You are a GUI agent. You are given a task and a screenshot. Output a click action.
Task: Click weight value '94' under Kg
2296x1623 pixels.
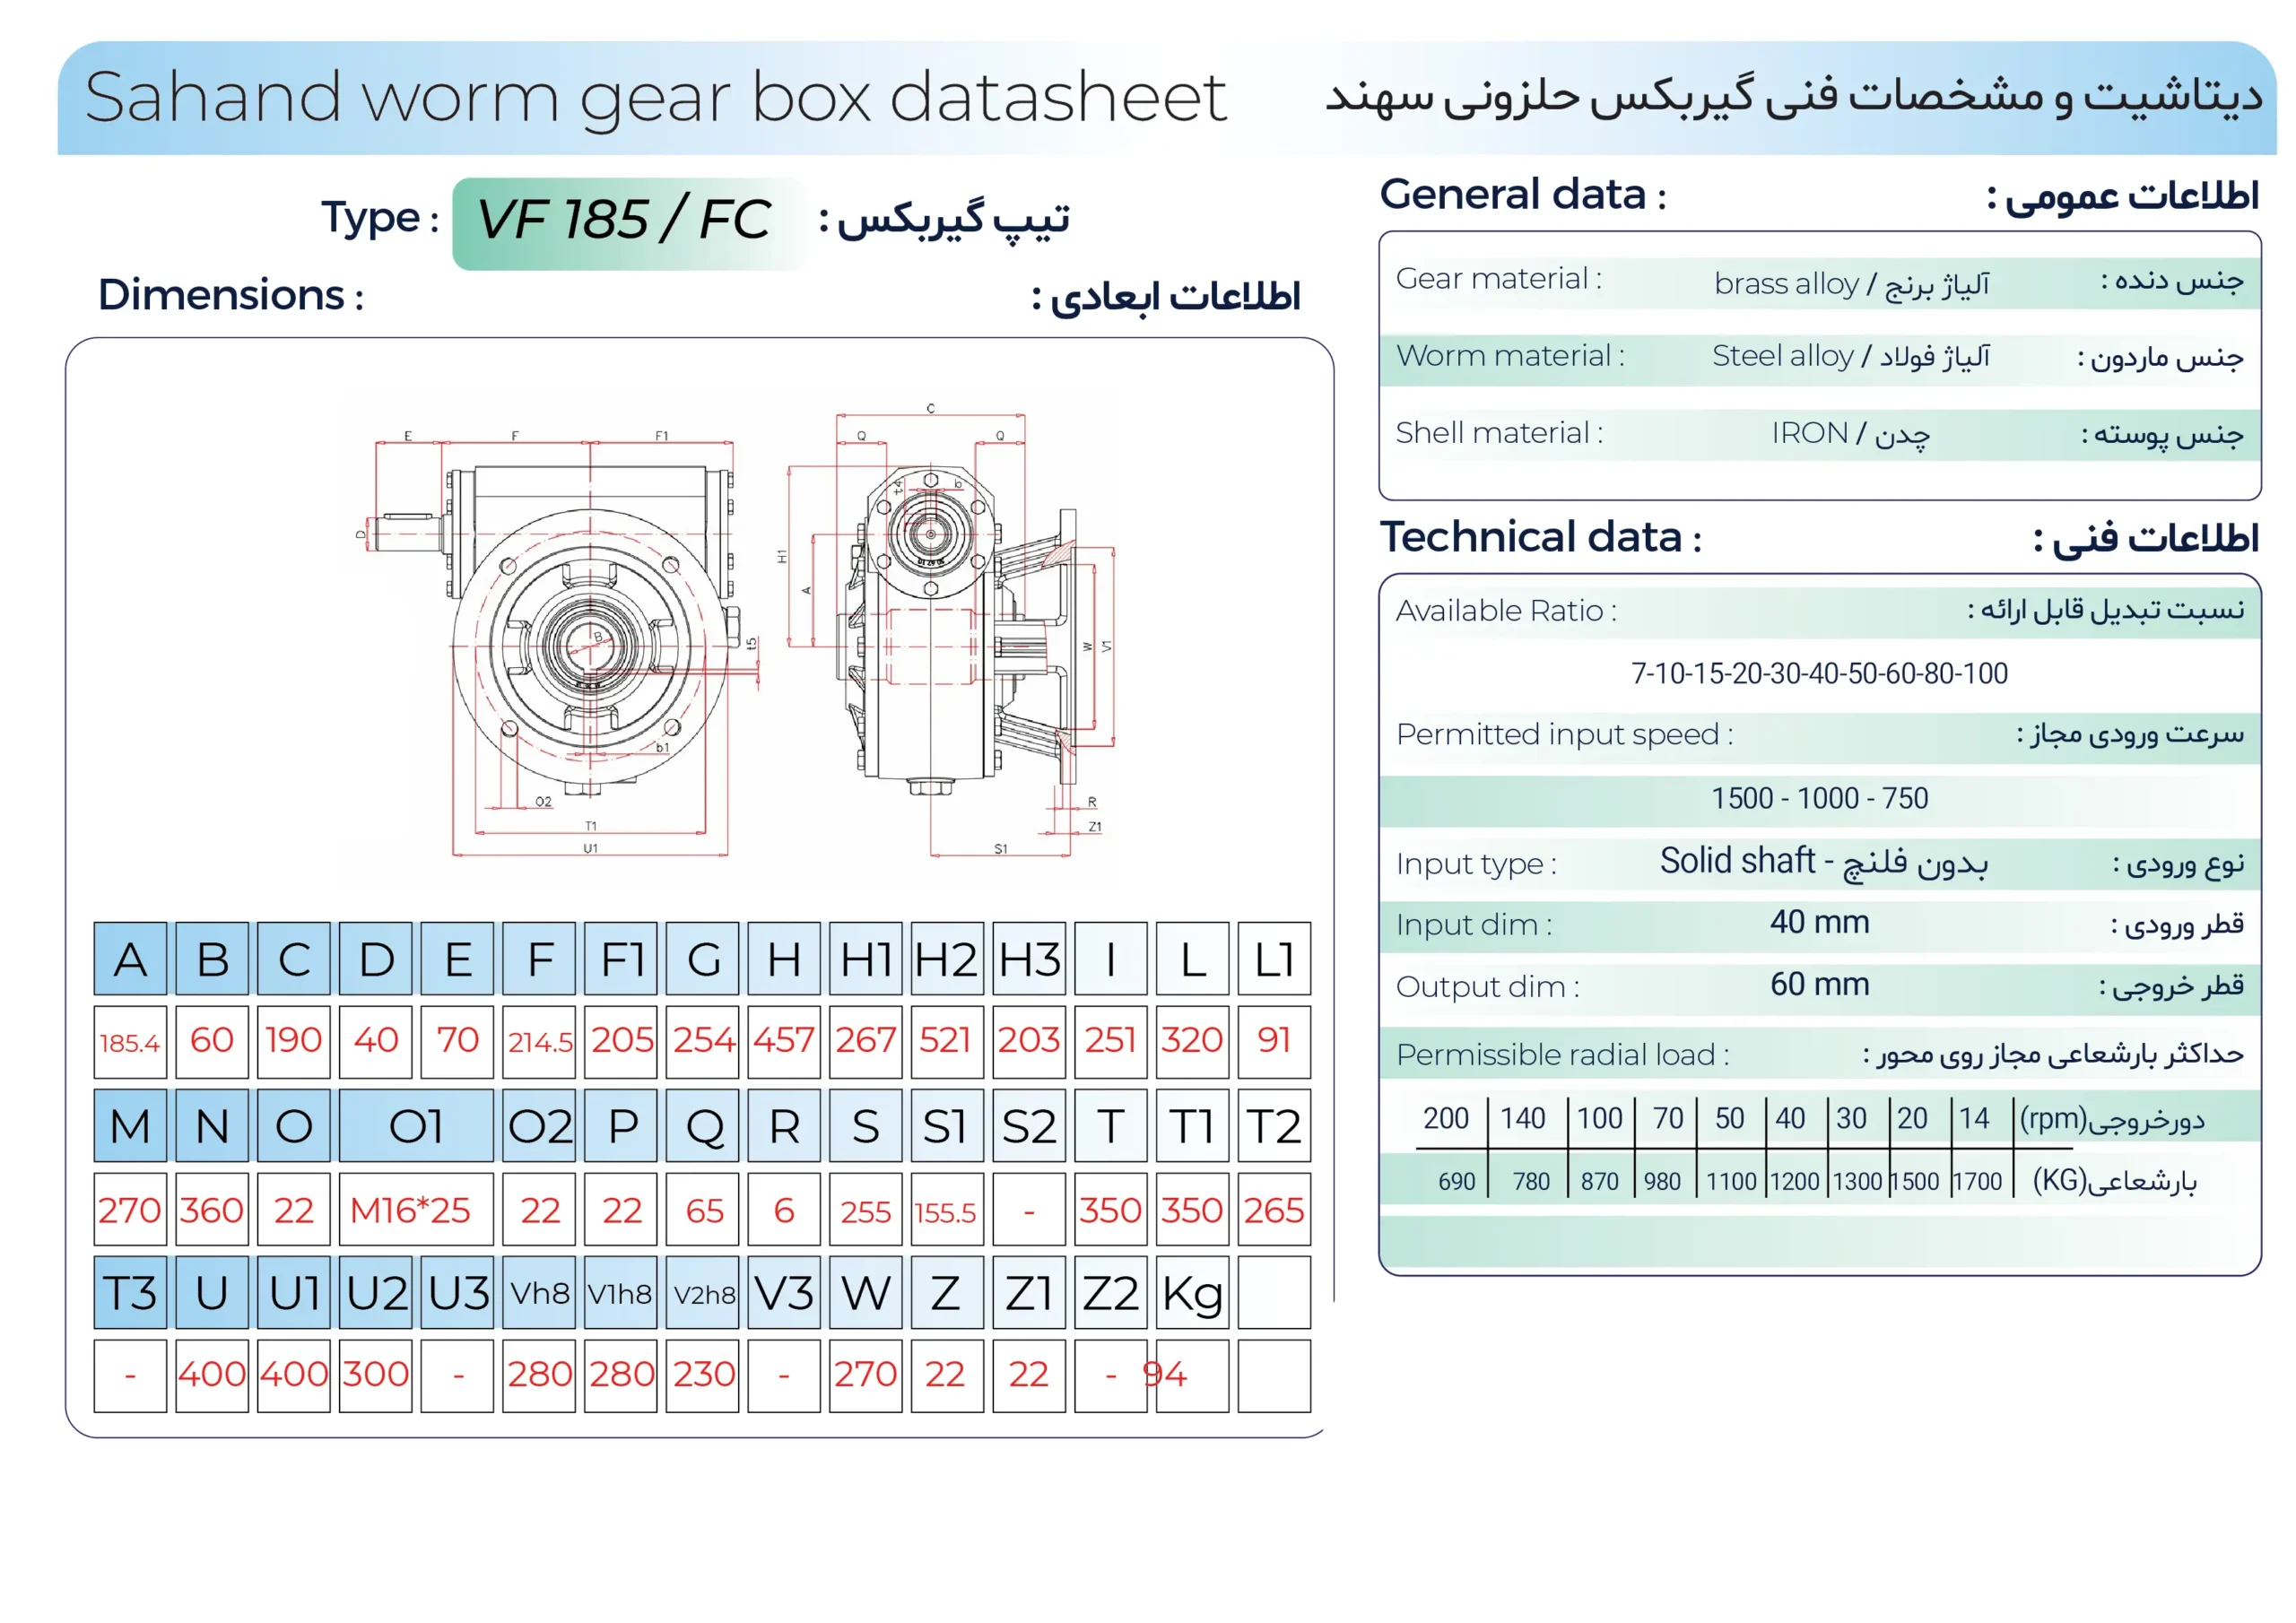coord(1165,1375)
